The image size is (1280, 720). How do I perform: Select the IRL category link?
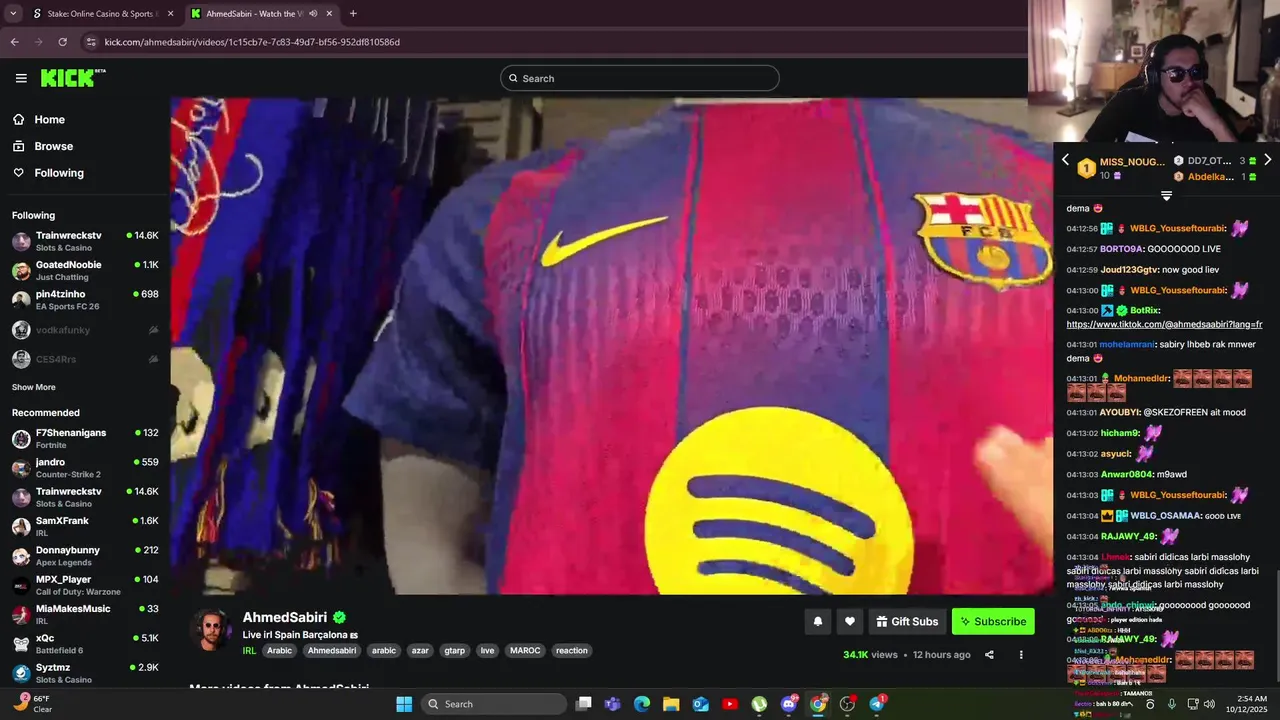click(x=249, y=650)
